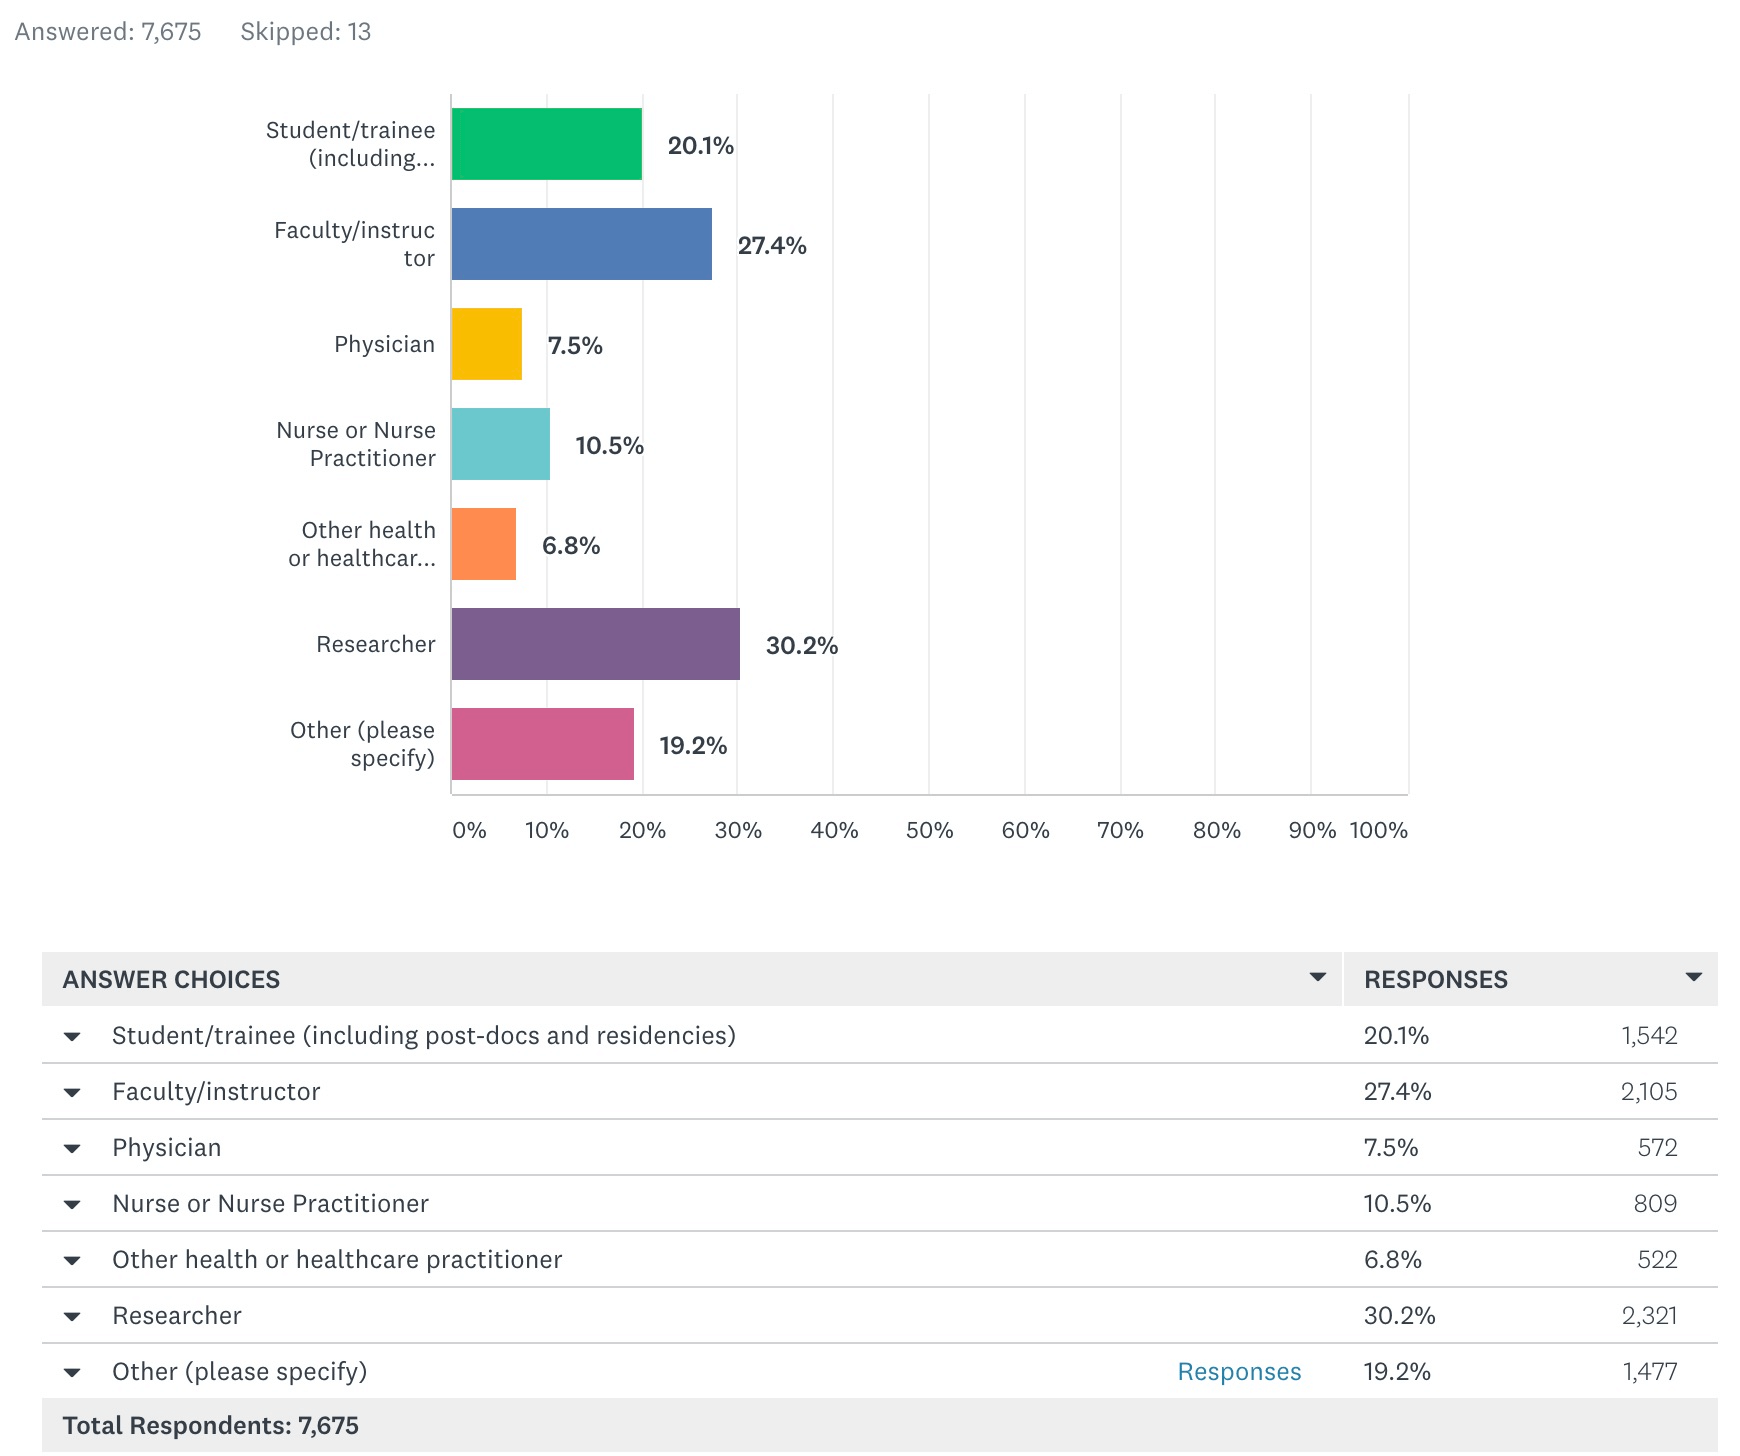Click the blue Faculty/instructor bar
The width and height of the screenshot is (1740, 1456).
coord(582,244)
